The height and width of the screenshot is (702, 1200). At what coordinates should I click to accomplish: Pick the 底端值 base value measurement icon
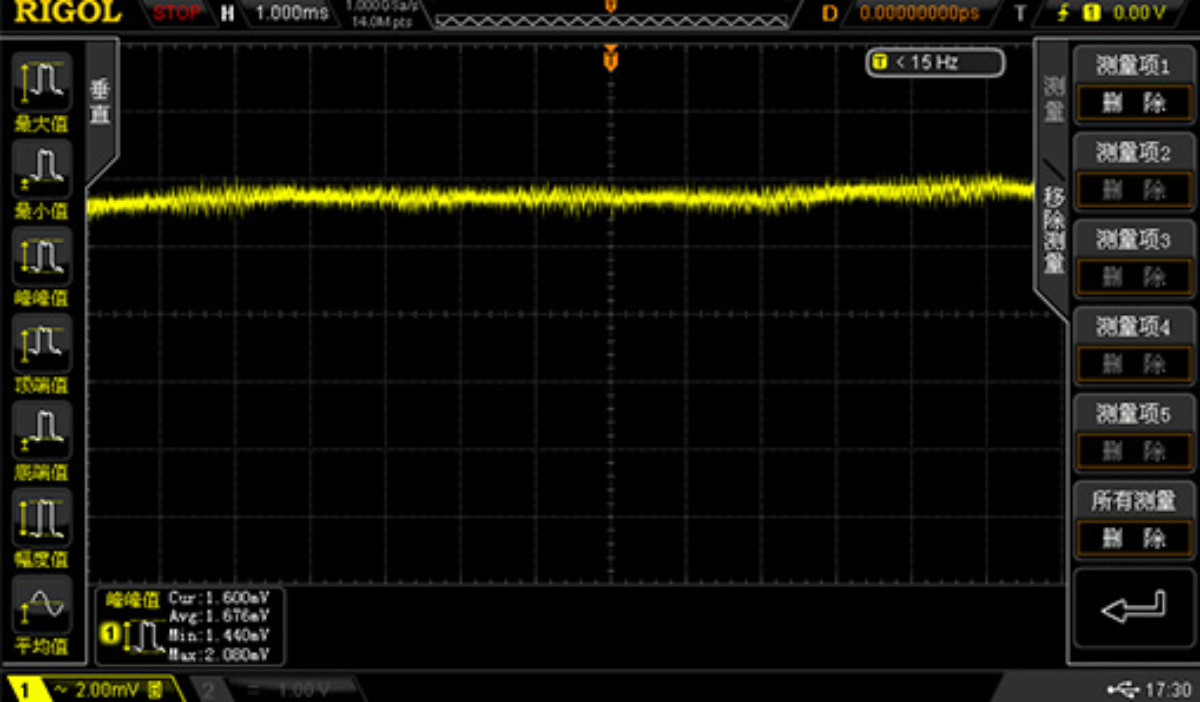click(x=41, y=431)
